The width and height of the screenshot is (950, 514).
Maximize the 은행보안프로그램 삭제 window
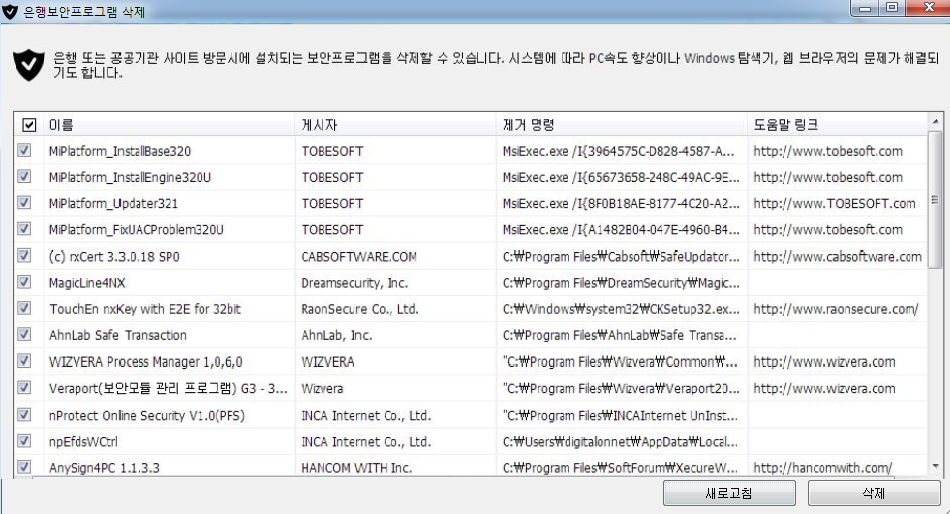[892, 8]
